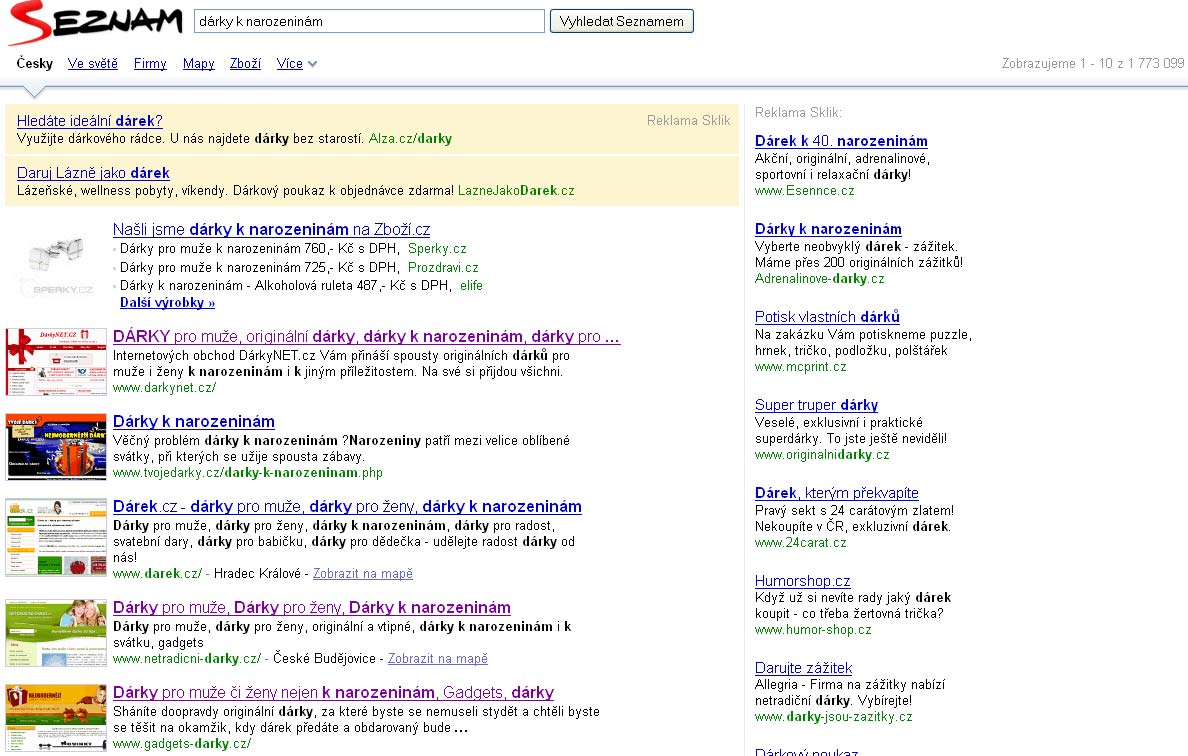Open the Adrenalinove-darky.cz 'Dárky k narozeninám' ad

pyautogui.click(x=828, y=229)
